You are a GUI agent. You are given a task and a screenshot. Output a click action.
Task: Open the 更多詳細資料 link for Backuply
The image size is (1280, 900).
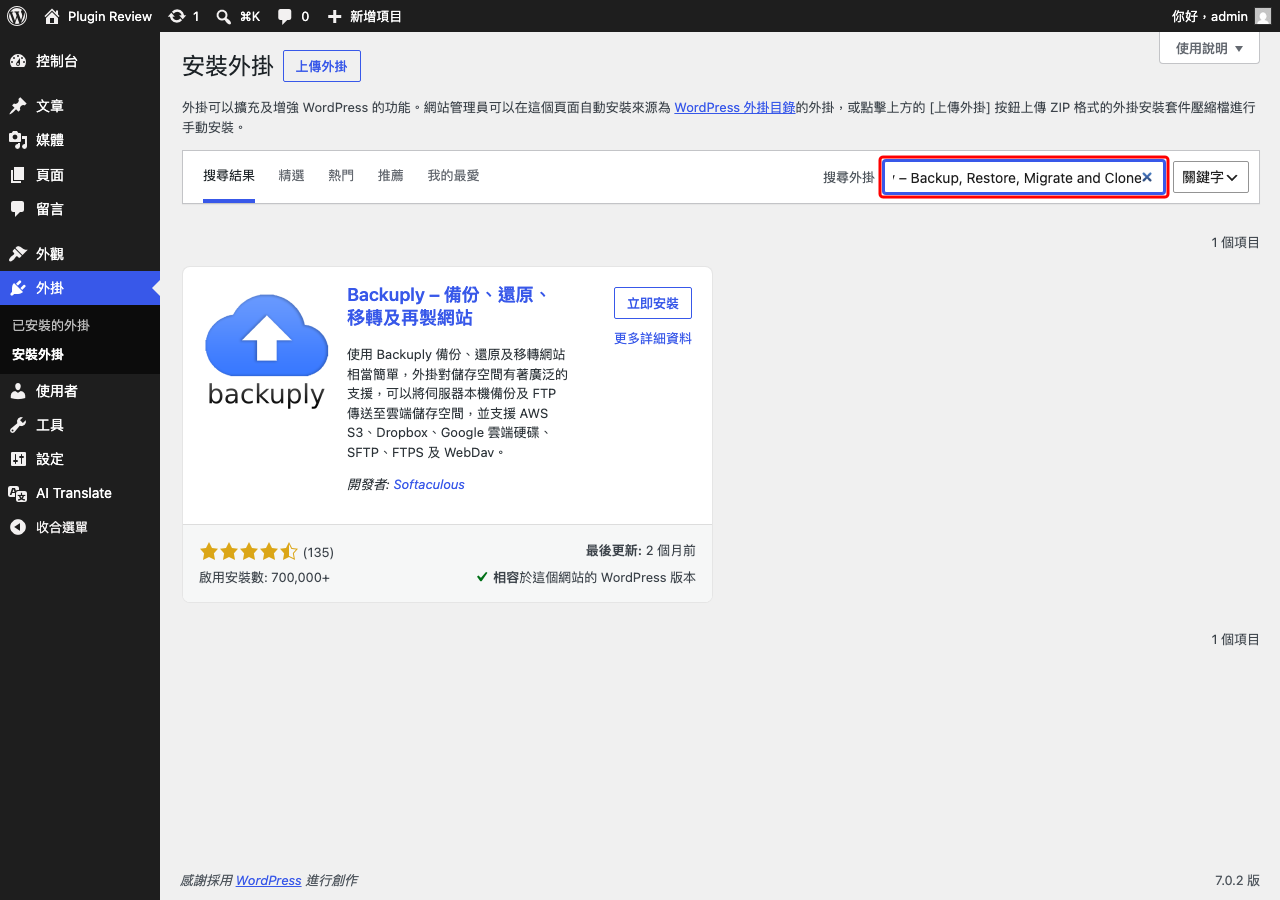point(653,339)
